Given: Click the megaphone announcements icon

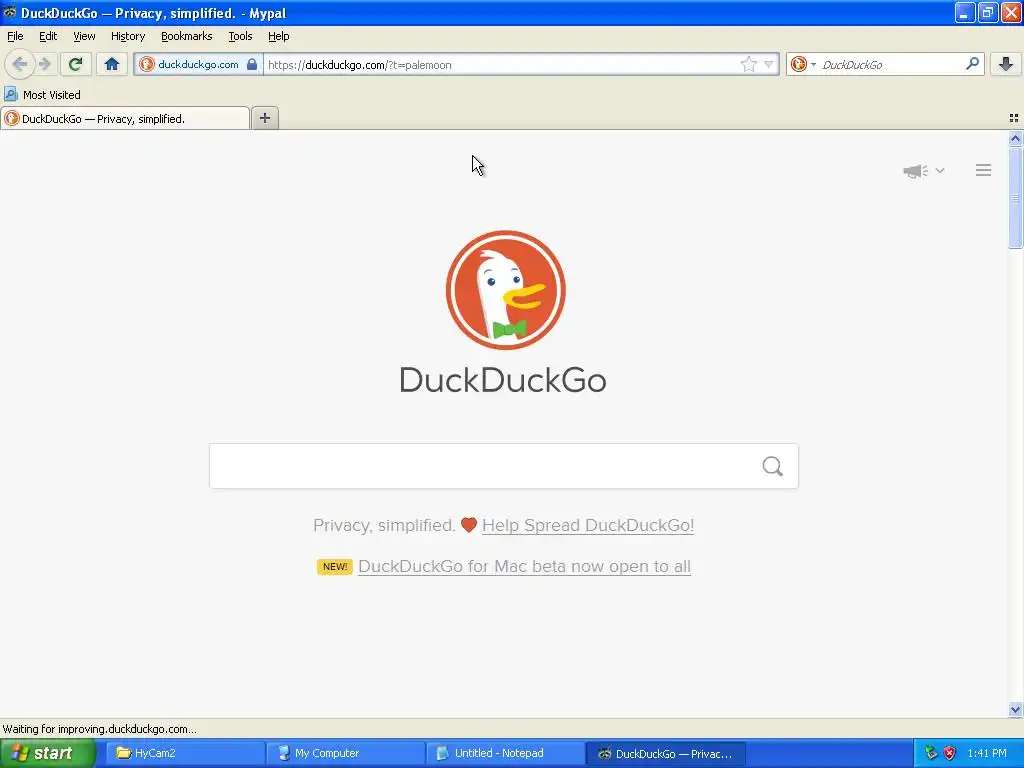Looking at the screenshot, I should pyautogui.click(x=915, y=170).
